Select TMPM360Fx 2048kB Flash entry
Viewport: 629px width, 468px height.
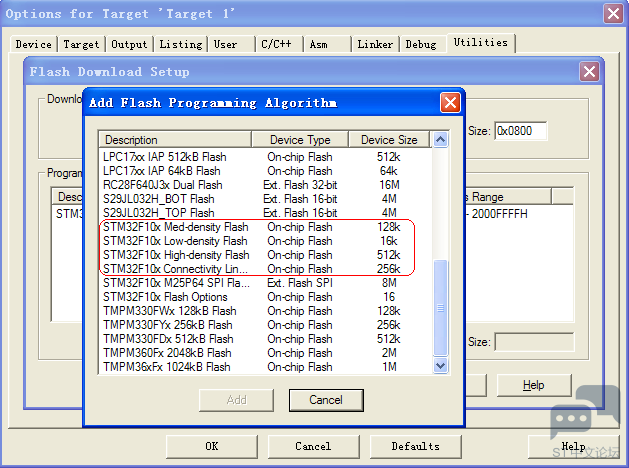[x=265, y=353]
